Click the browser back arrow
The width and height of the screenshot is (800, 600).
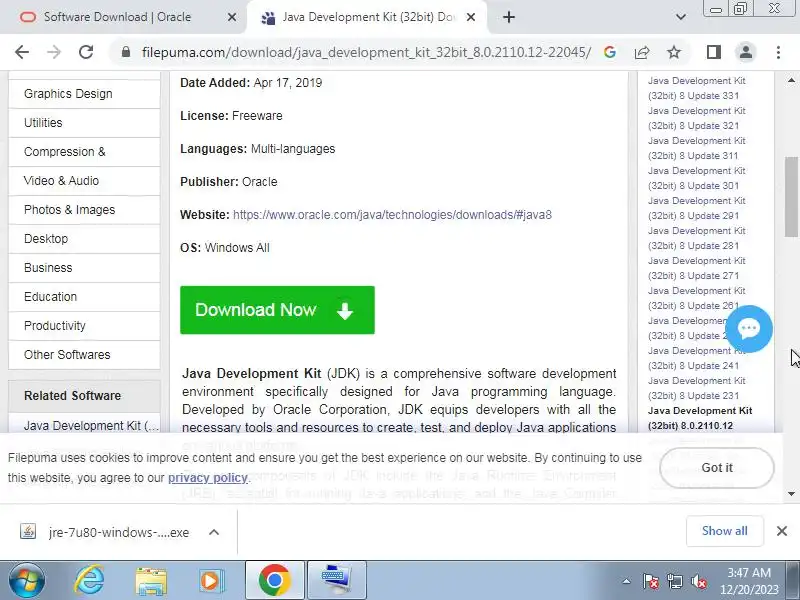(x=22, y=52)
